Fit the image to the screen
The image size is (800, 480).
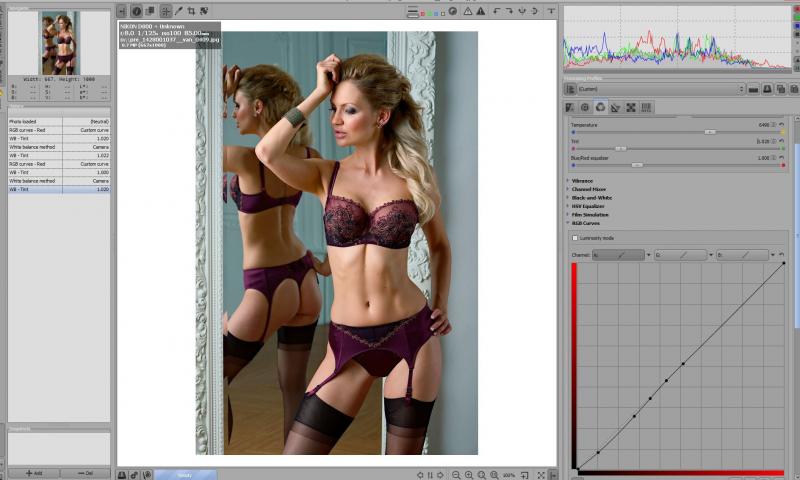482,475
